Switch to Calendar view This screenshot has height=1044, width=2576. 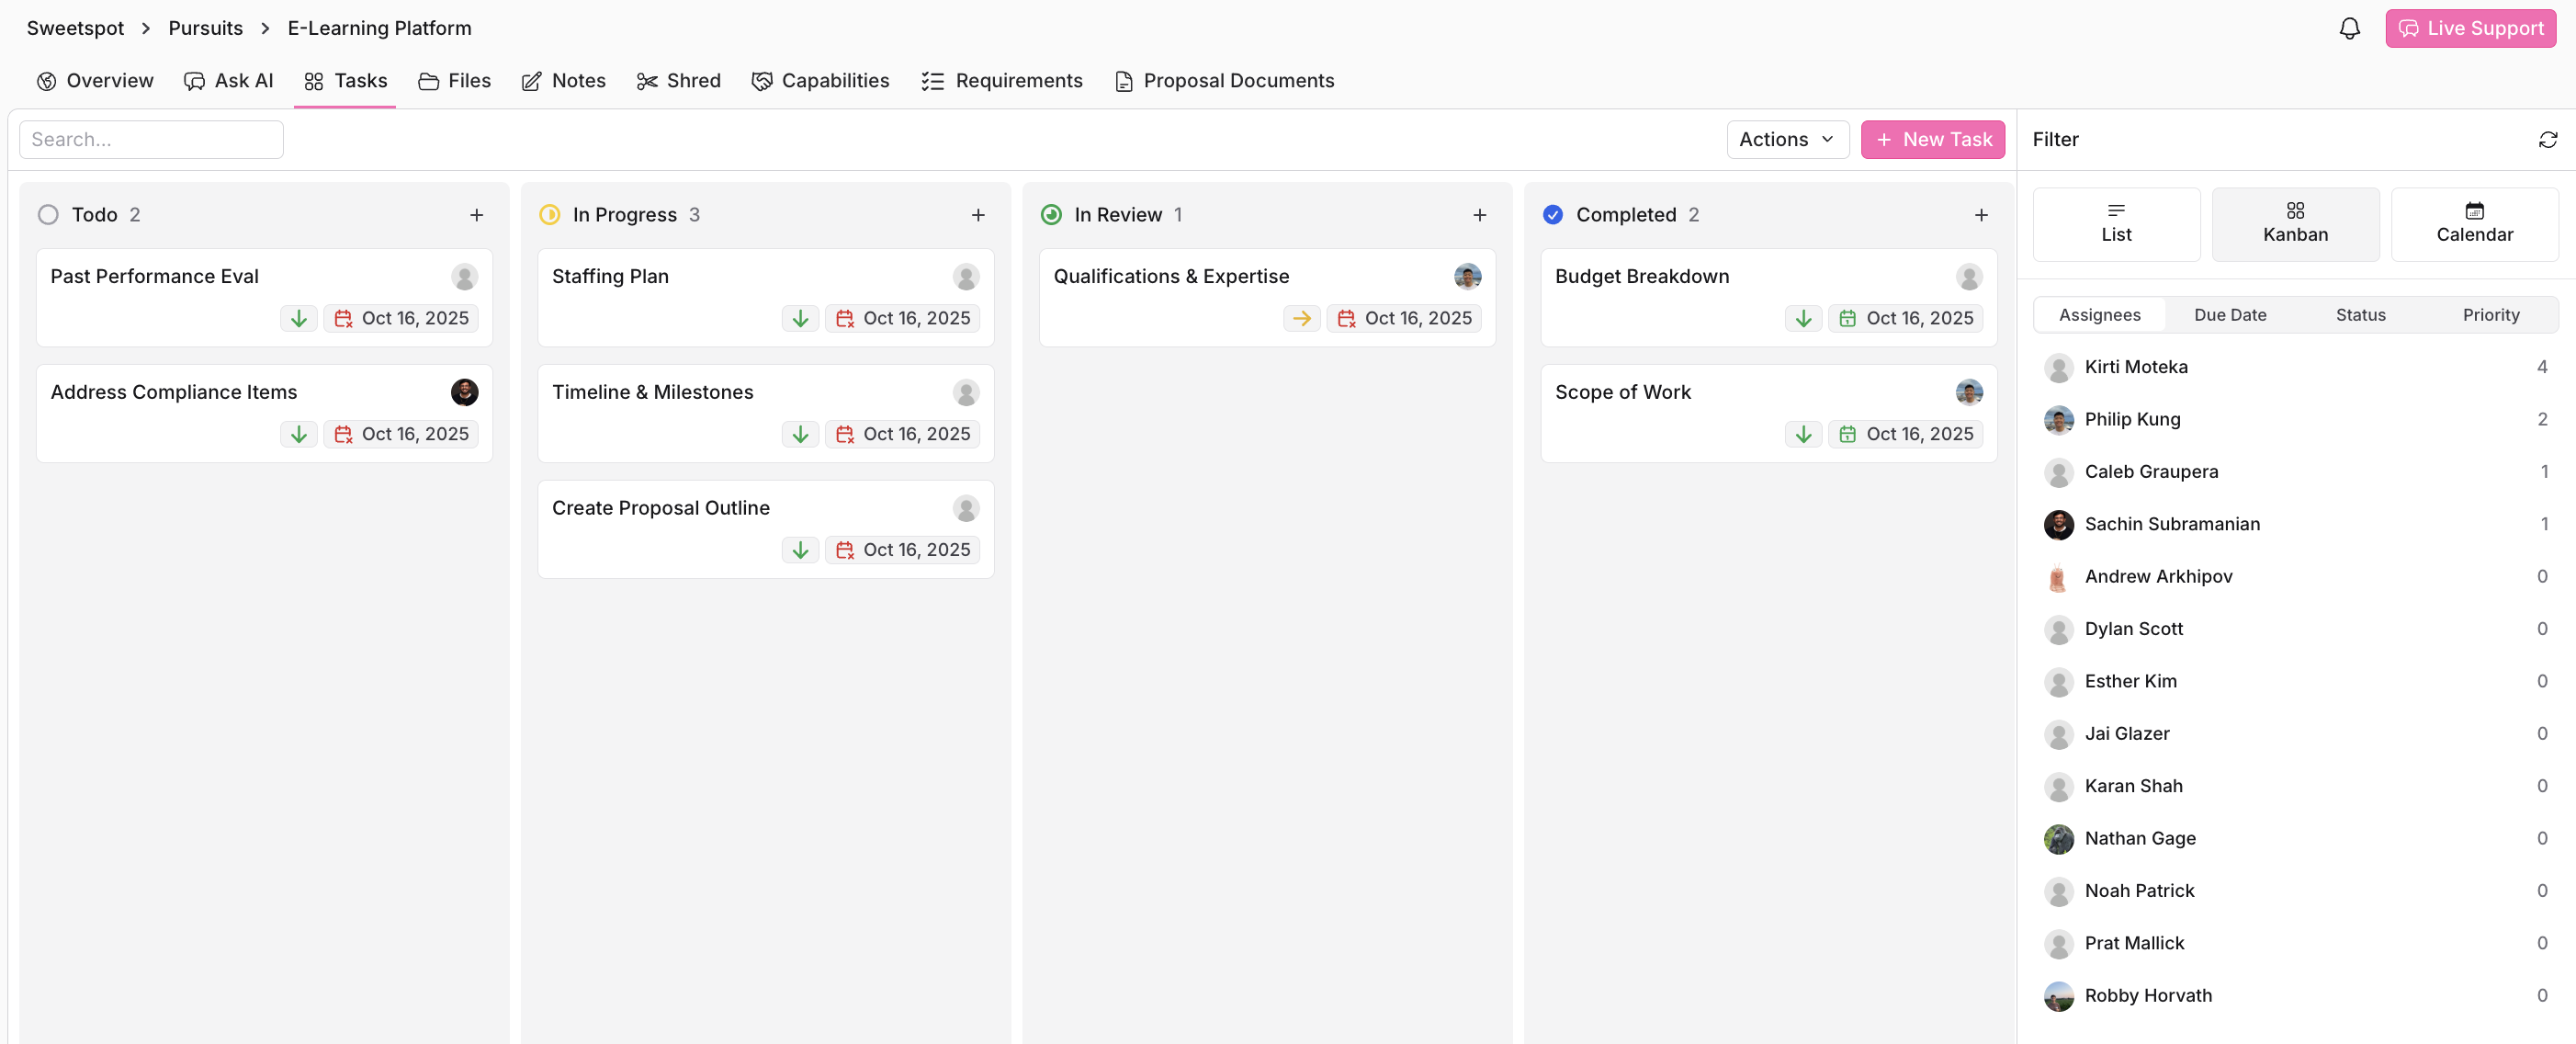tap(2473, 224)
